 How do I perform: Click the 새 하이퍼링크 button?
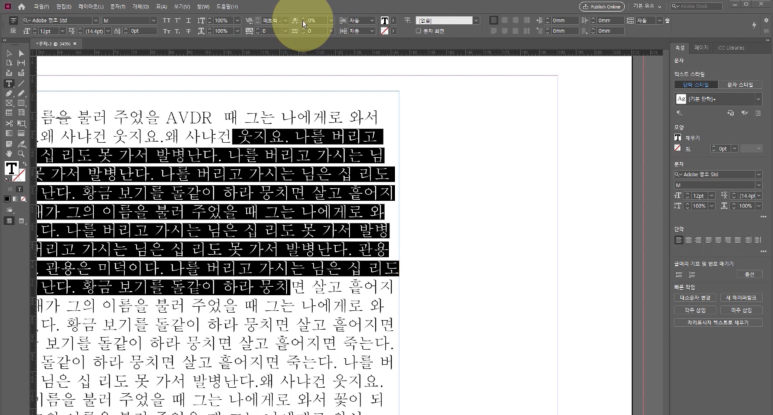[x=741, y=298]
